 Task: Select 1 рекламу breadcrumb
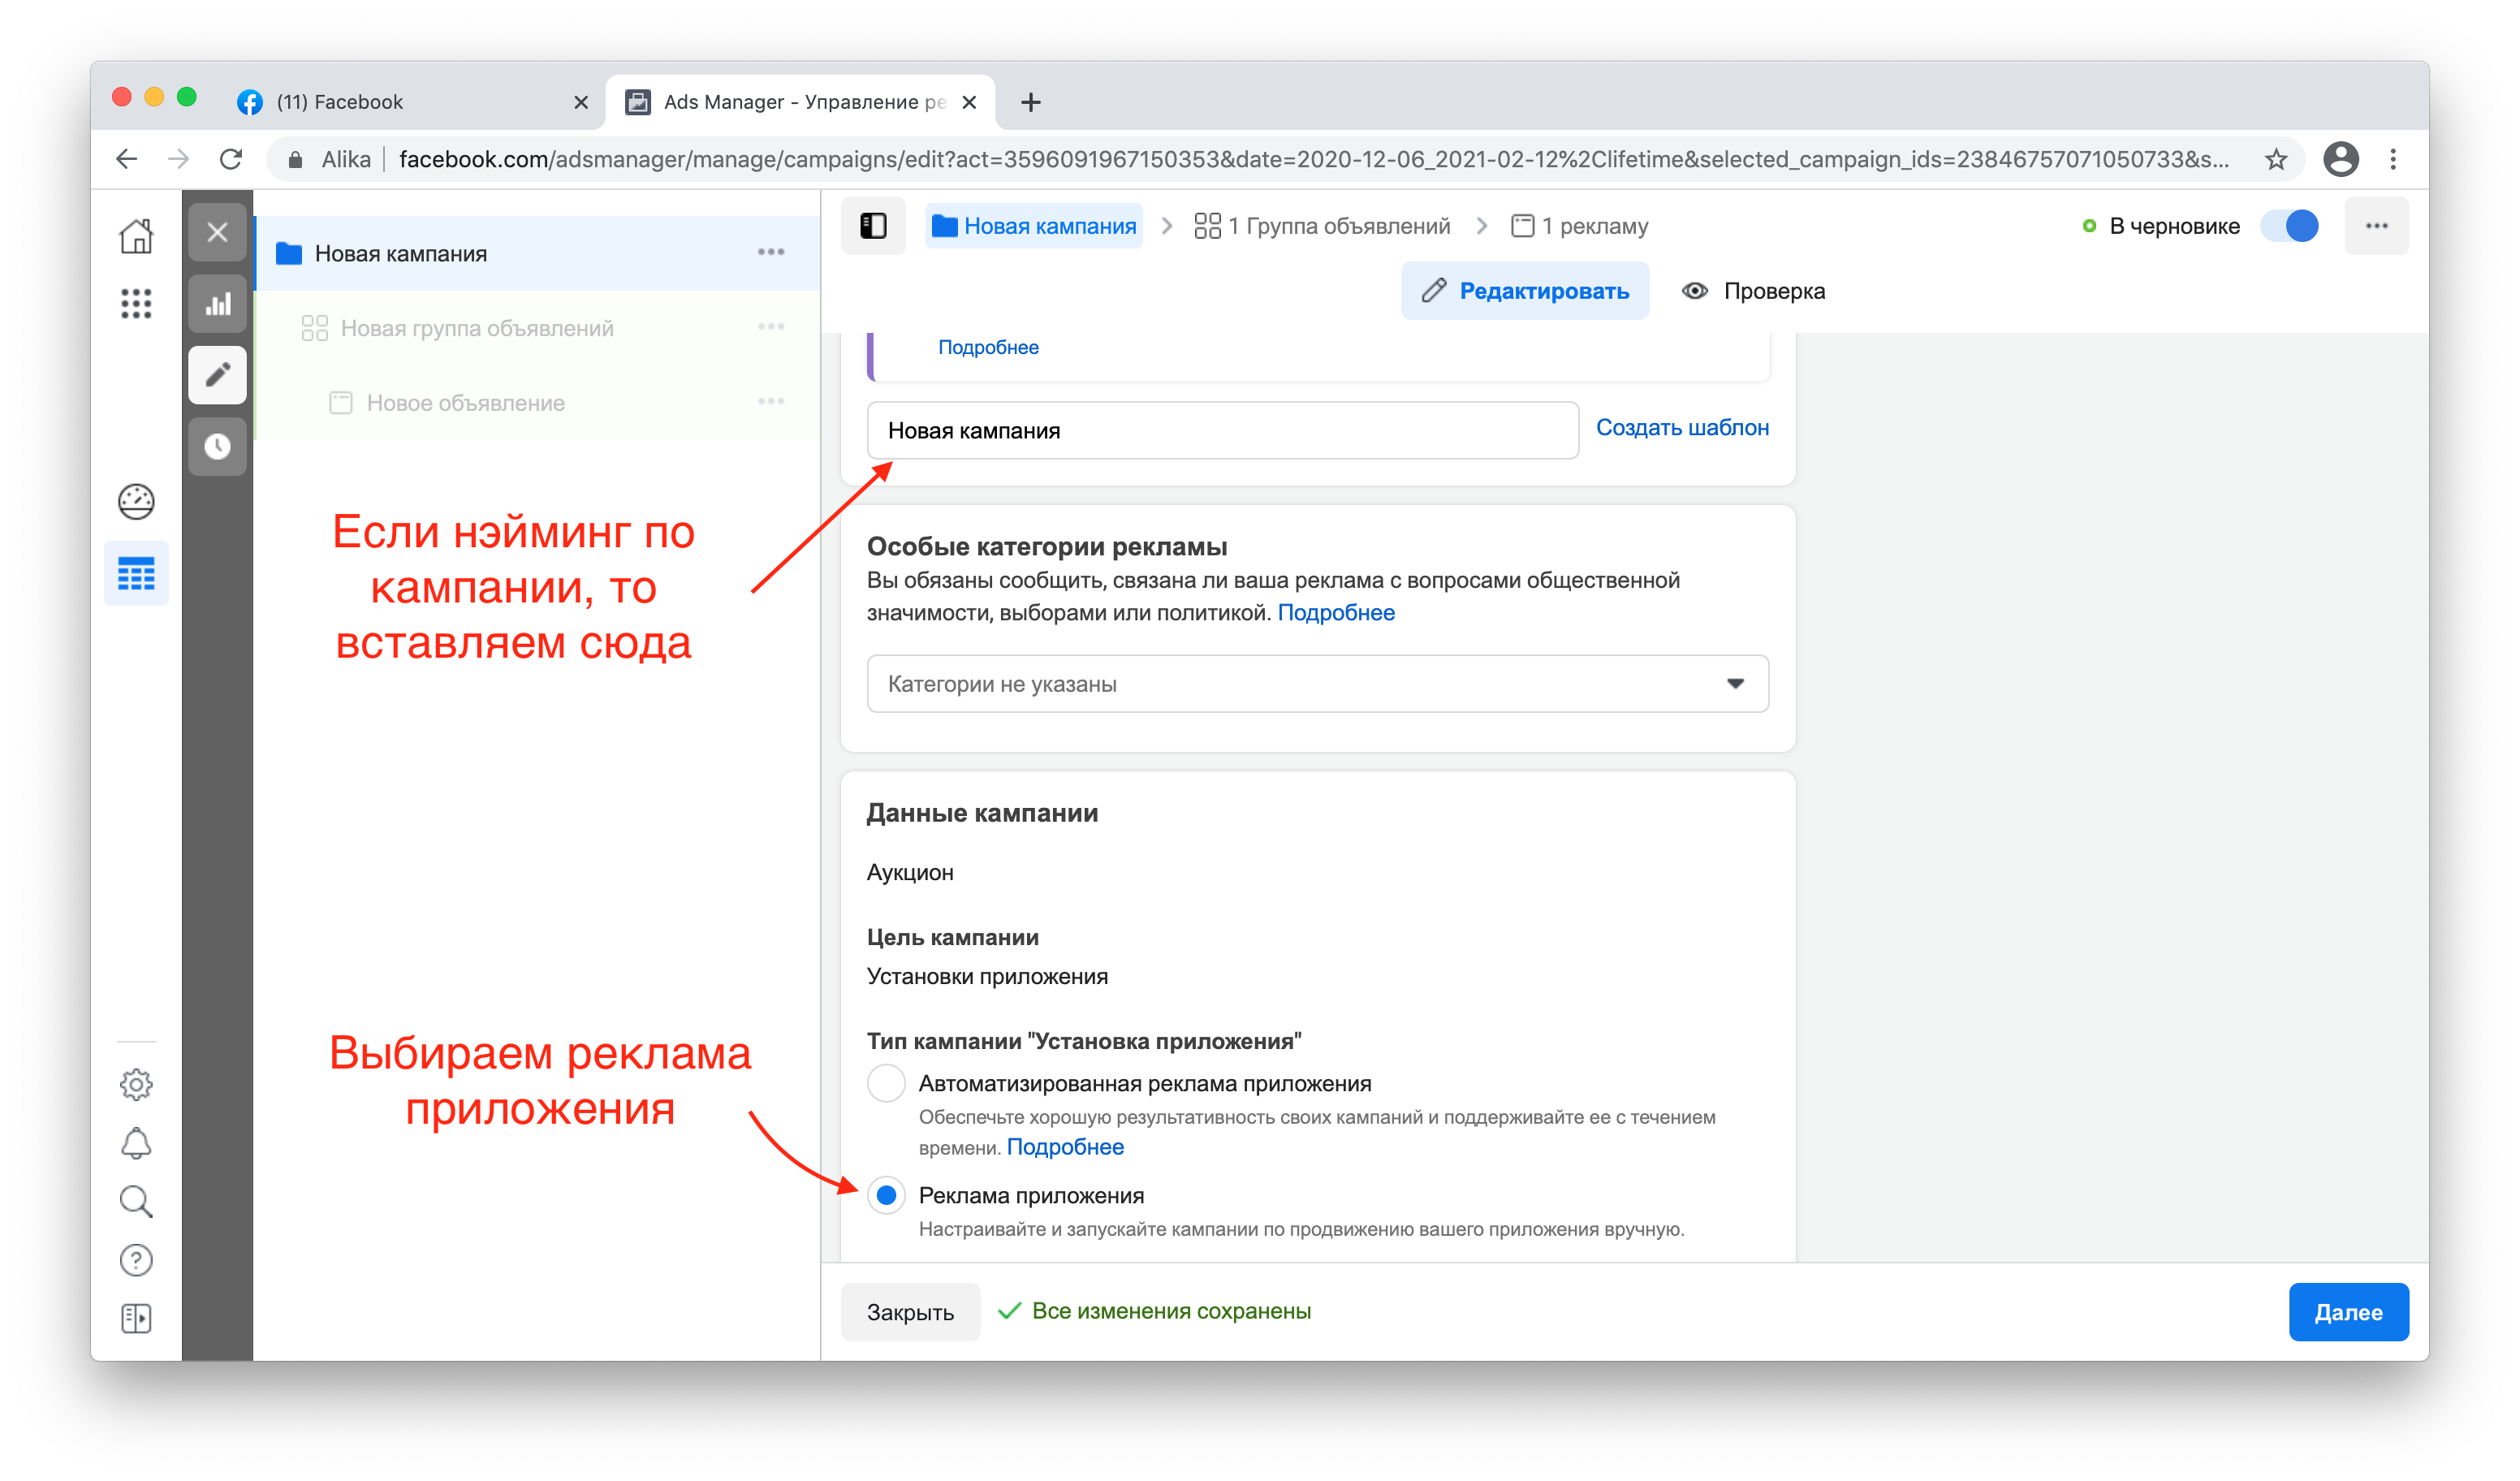[1579, 226]
